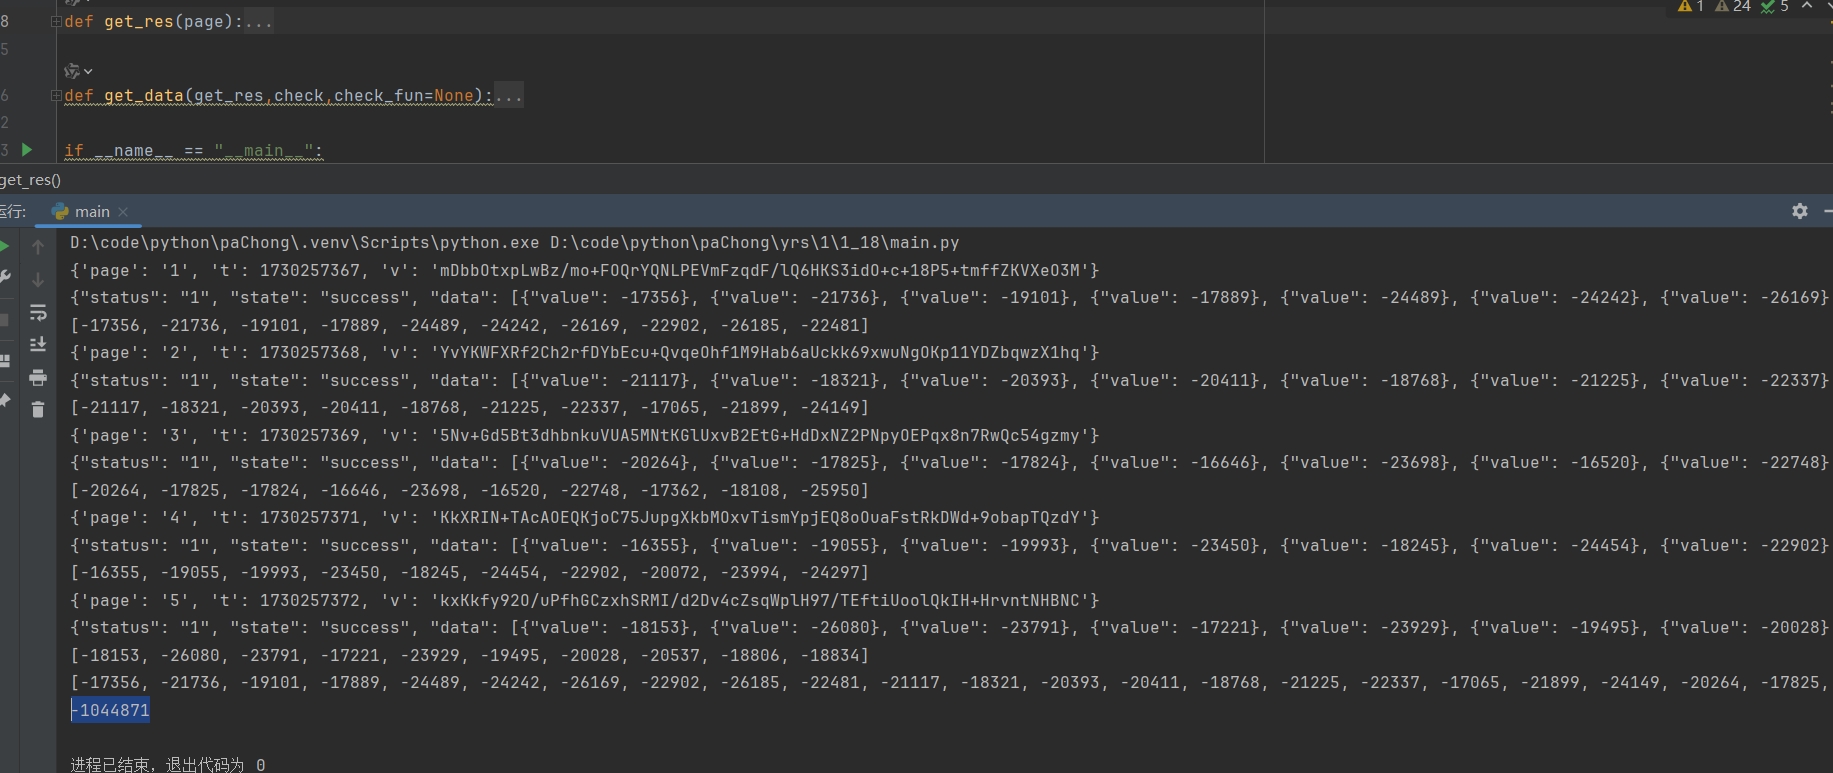The width and height of the screenshot is (1833, 773).
Task: Click the green typo check count 5
Action: click(1775, 6)
